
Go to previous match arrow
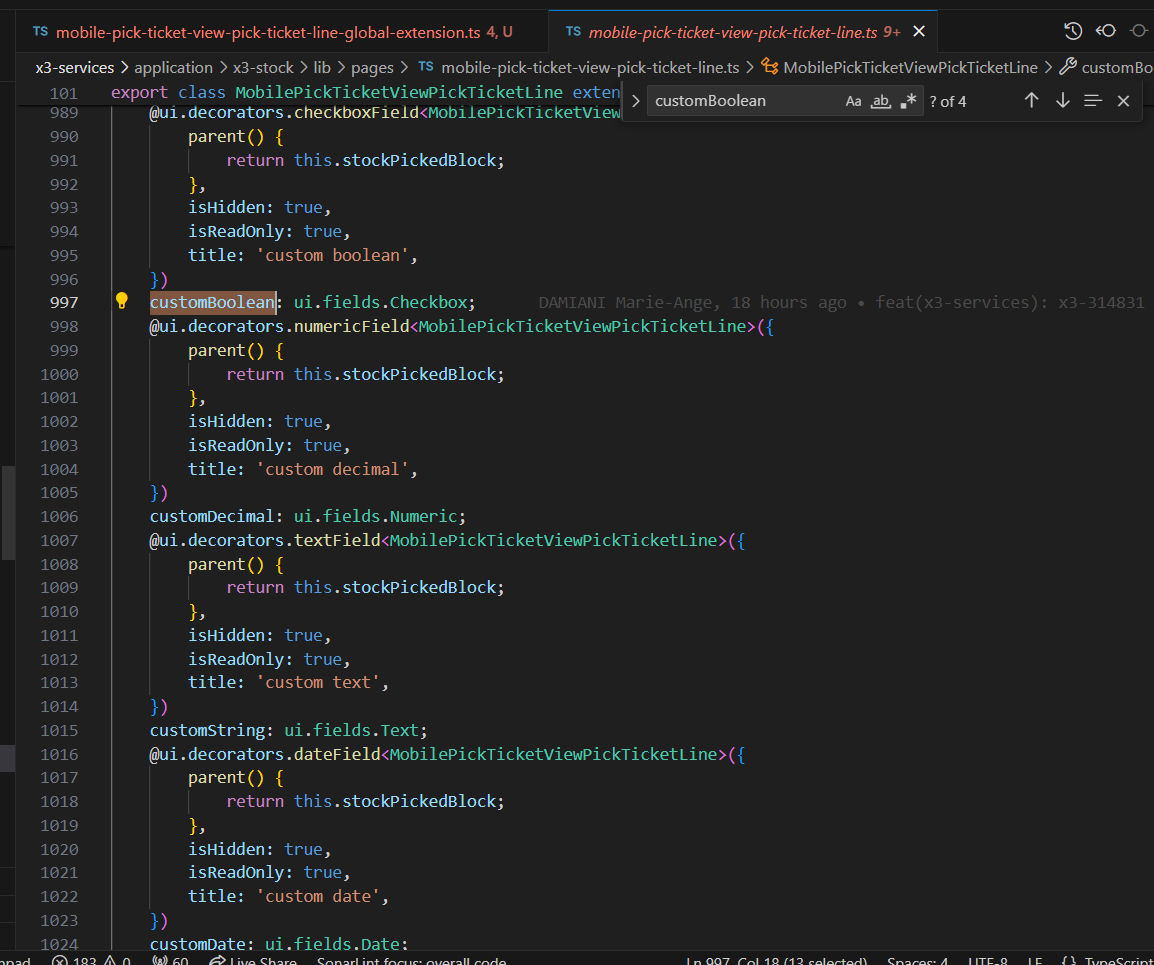[1031, 101]
